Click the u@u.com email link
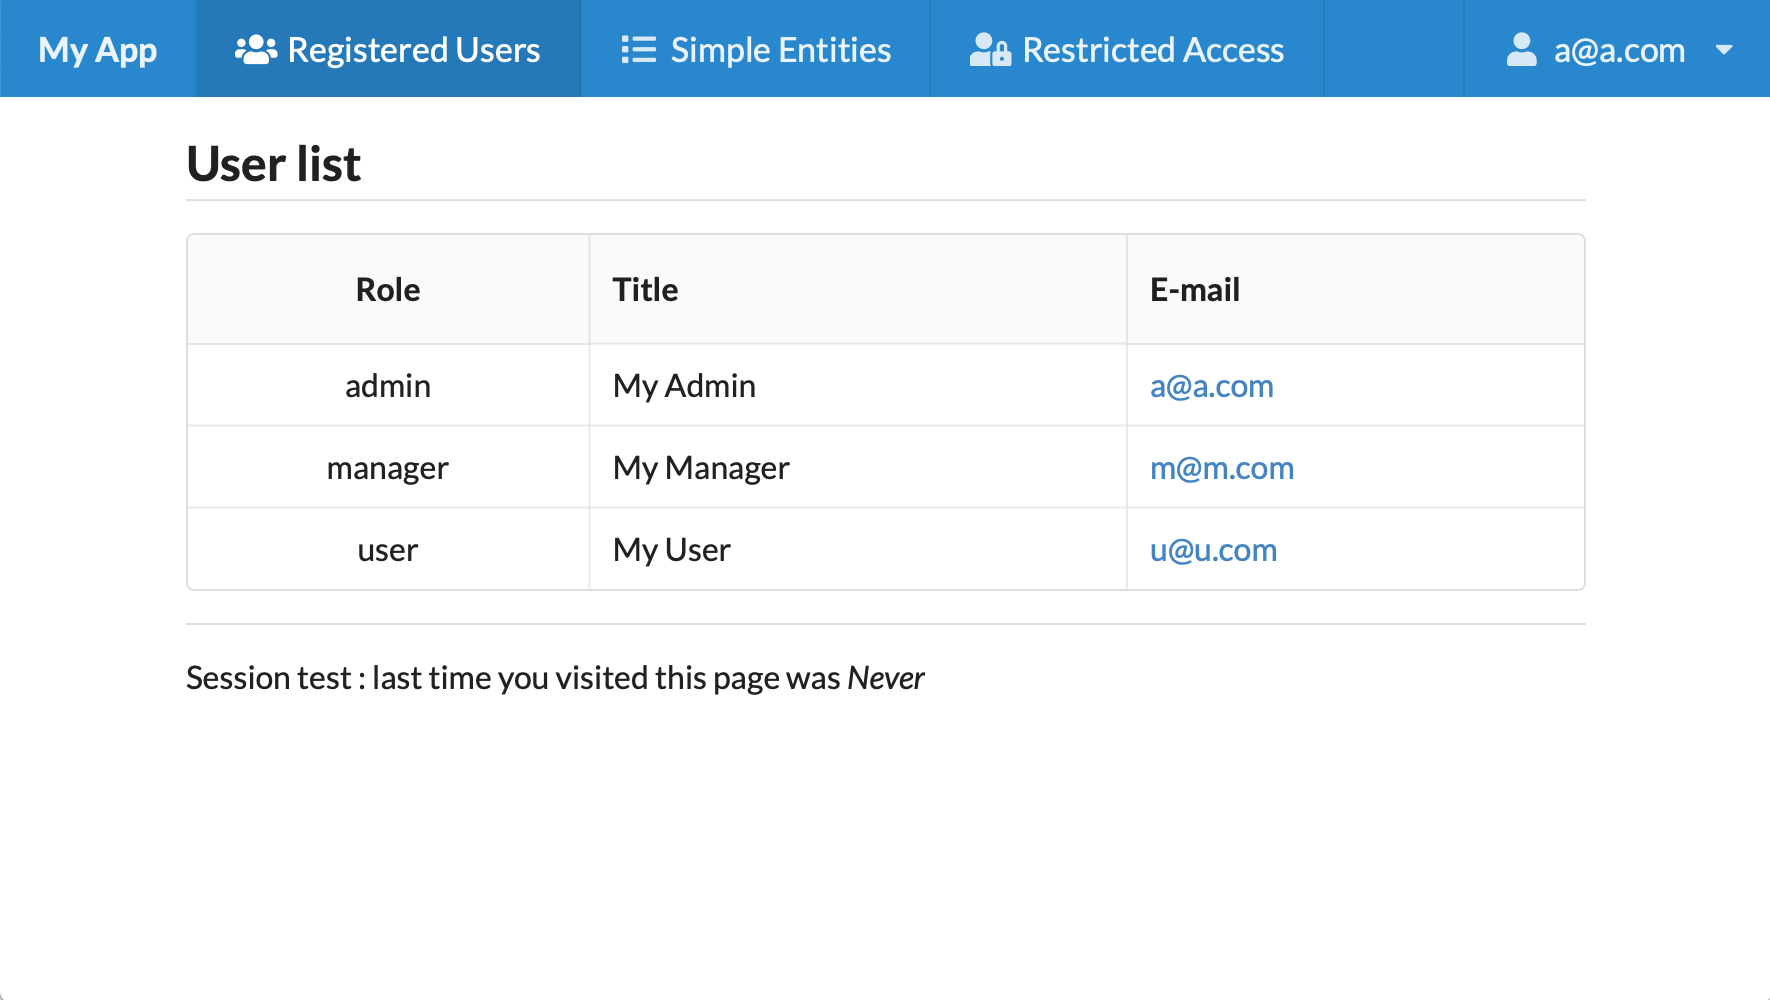Viewport: 1770px width, 1000px height. [1213, 550]
